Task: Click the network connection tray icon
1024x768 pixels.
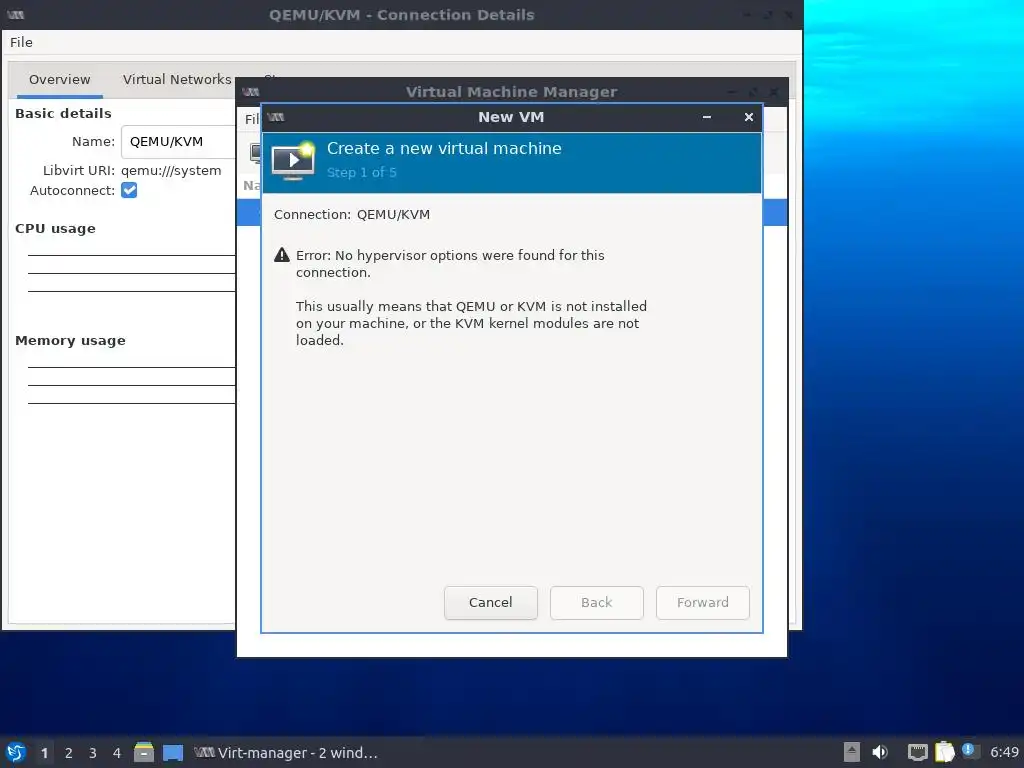Action: pos(918,752)
